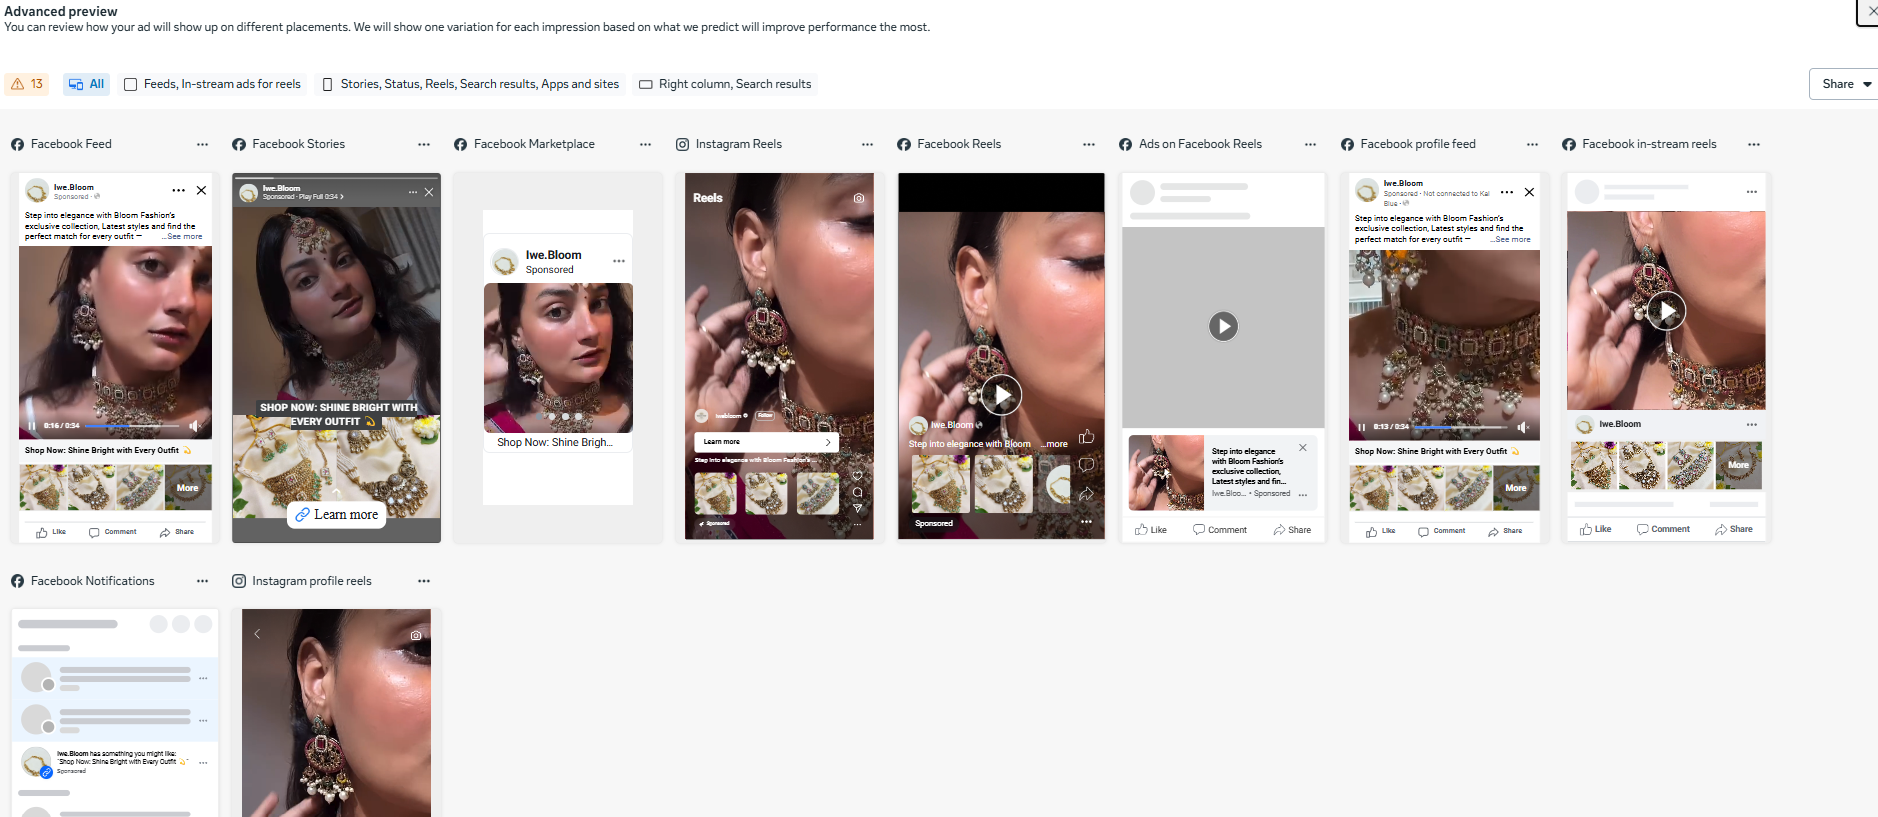Image resolution: width=1878 pixels, height=817 pixels.
Task: Pause the Facebook Feed preview video
Action: click(x=32, y=426)
